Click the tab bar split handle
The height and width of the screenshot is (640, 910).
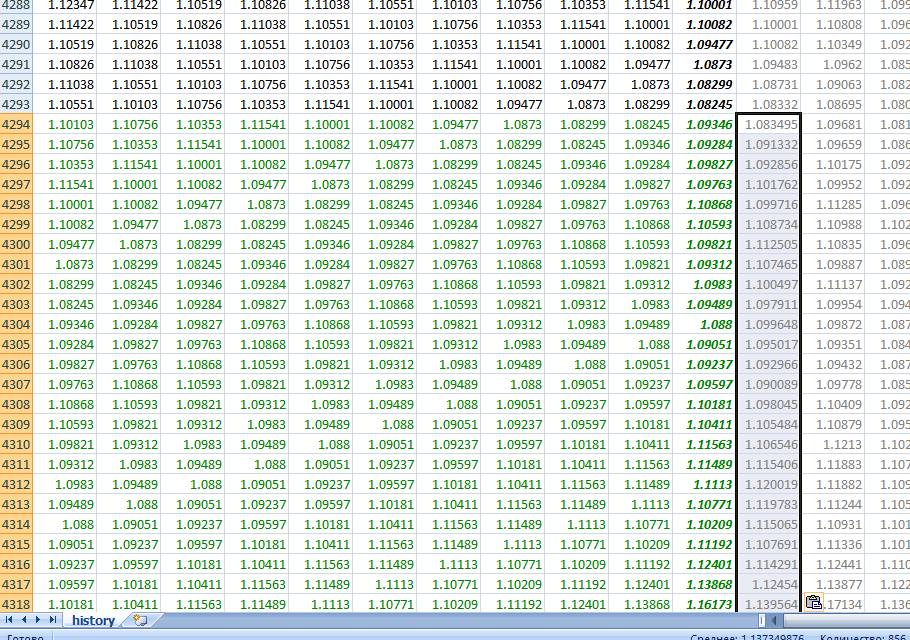pyautogui.click(x=762, y=621)
